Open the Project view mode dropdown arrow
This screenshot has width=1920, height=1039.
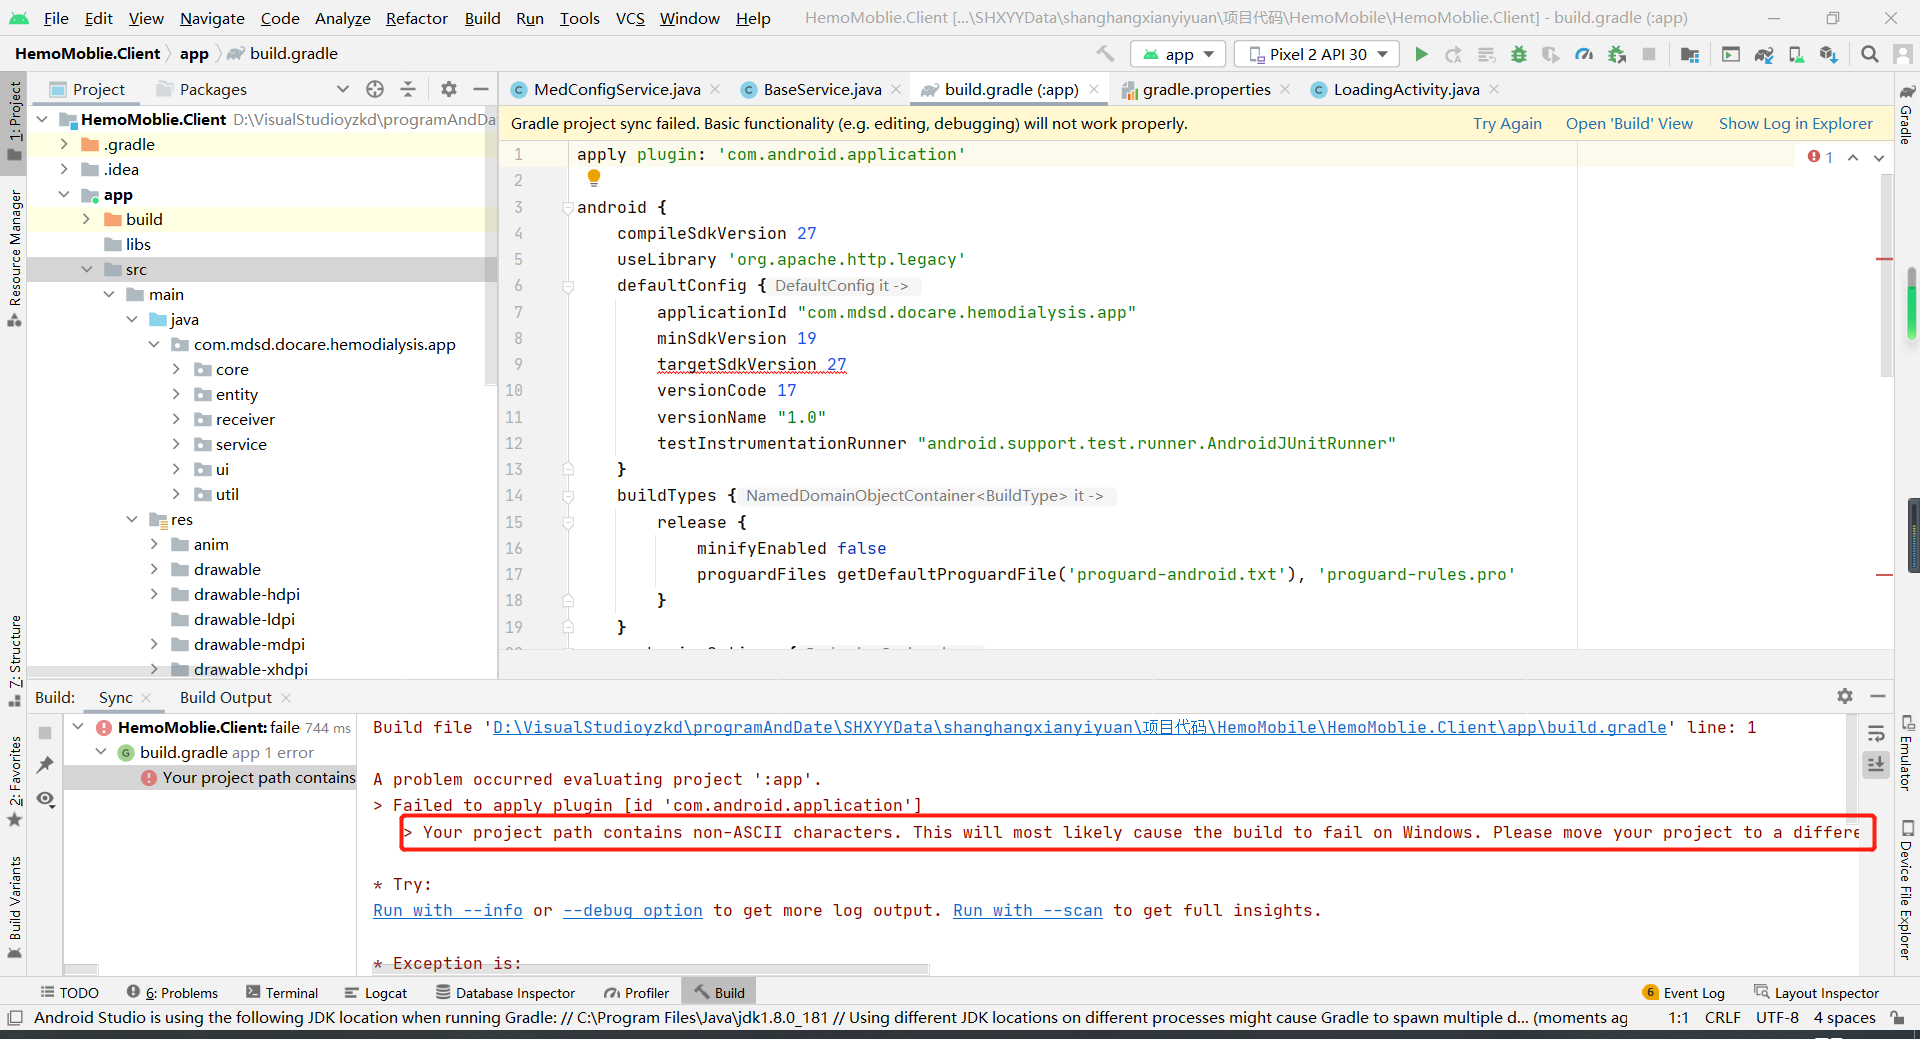[x=343, y=89]
